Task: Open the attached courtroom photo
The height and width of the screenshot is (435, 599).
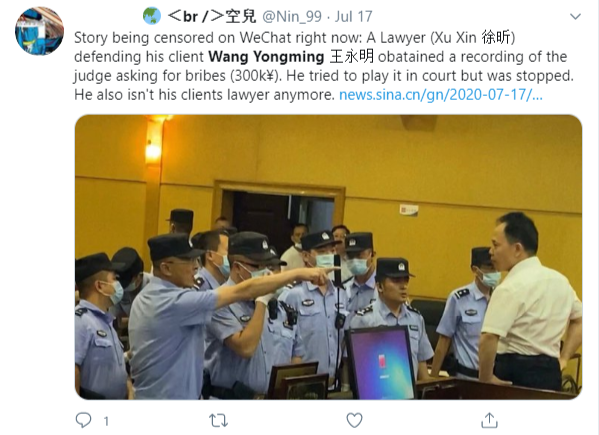Action: (x=328, y=257)
